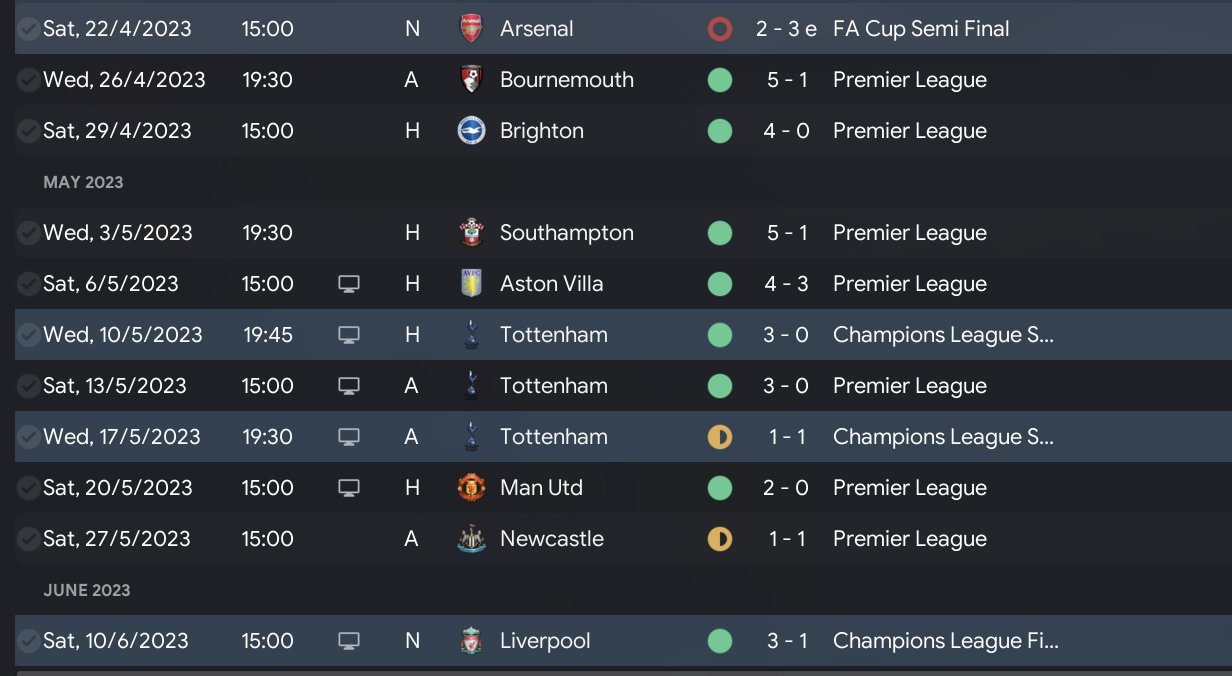Toggle checkmark for Arsenal FA Cup match
Image resolution: width=1232 pixels, height=676 pixels.
coord(29,29)
